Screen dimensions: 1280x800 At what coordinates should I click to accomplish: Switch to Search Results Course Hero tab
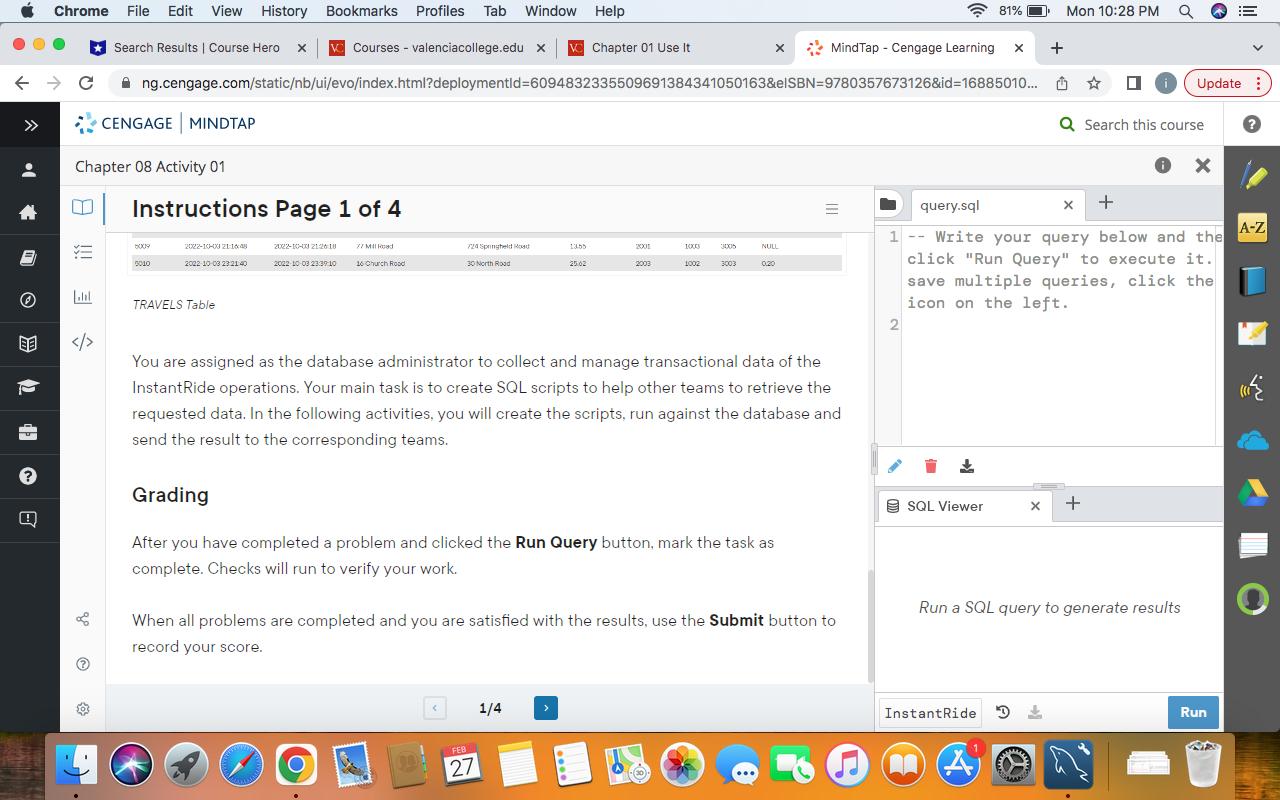click(x=196, y=47)
